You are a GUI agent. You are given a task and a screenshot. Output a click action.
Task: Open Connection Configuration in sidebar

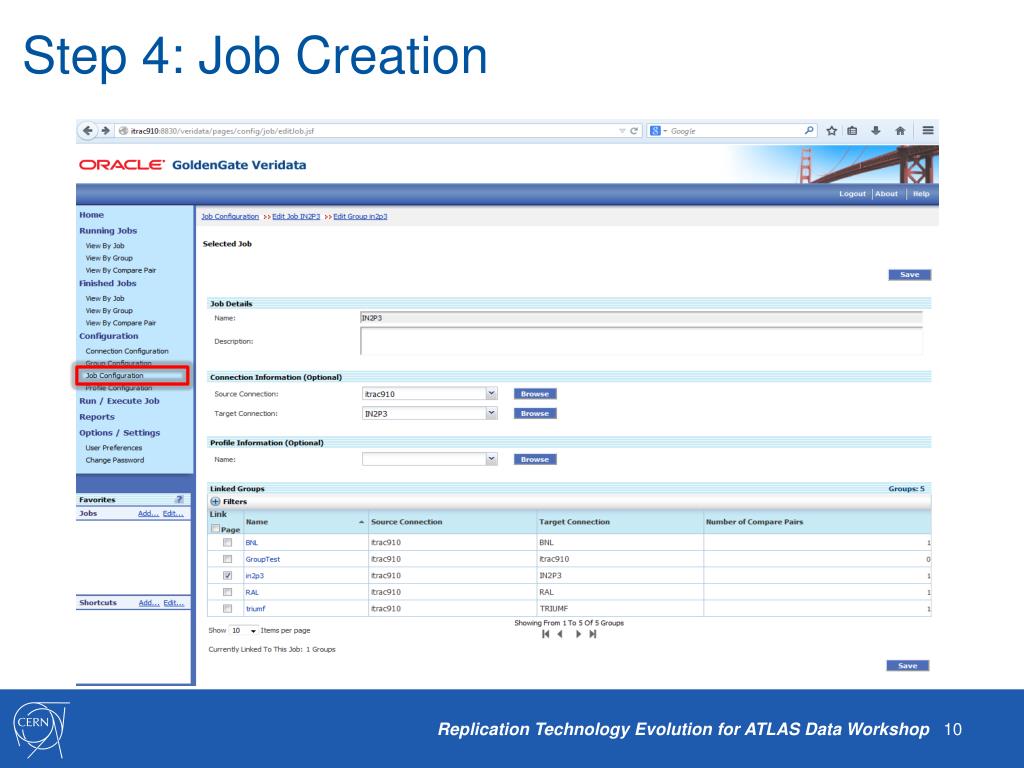(x=127, y=351)
